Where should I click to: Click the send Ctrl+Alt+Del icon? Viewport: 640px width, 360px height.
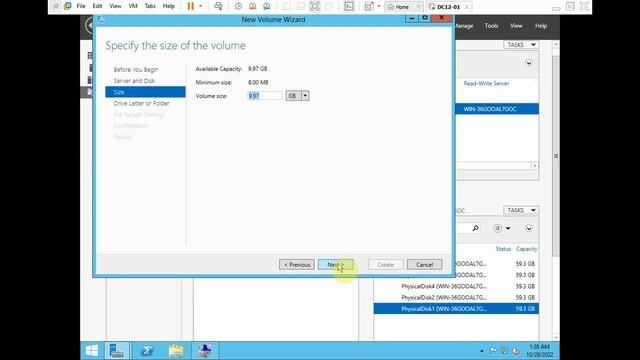pos(218,6)
